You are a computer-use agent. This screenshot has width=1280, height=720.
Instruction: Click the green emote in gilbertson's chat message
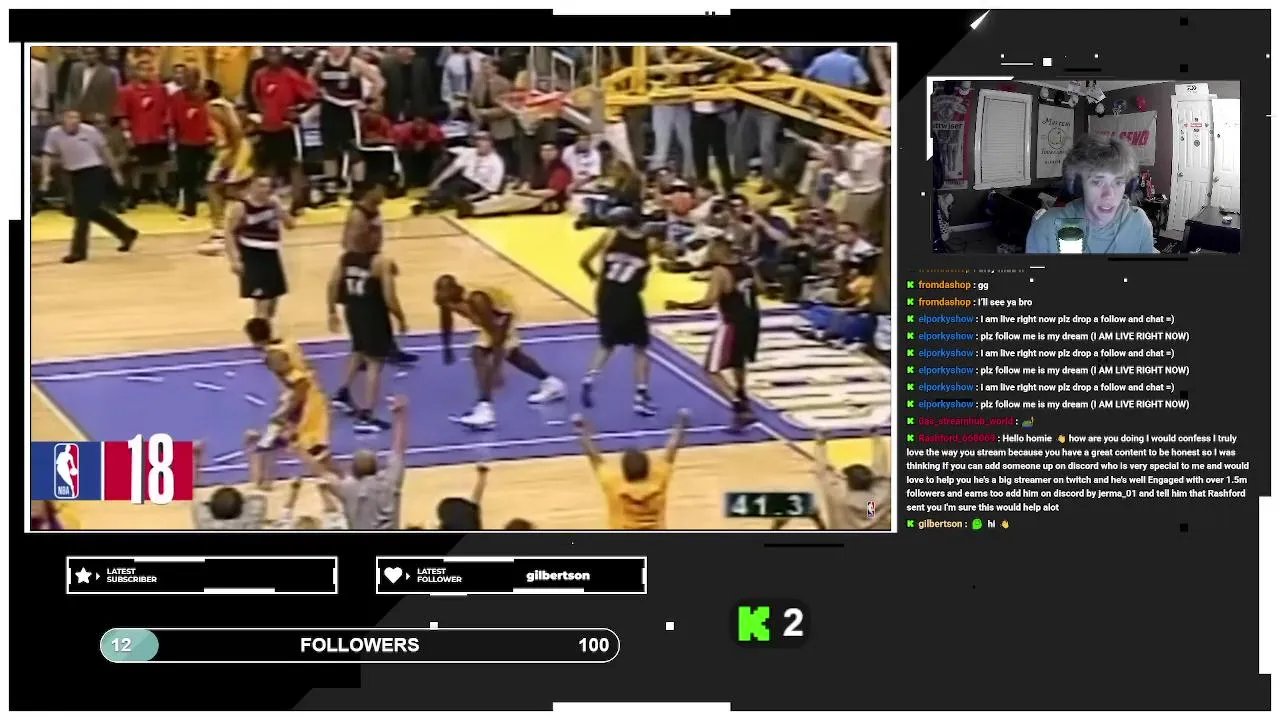coord(977,524)
